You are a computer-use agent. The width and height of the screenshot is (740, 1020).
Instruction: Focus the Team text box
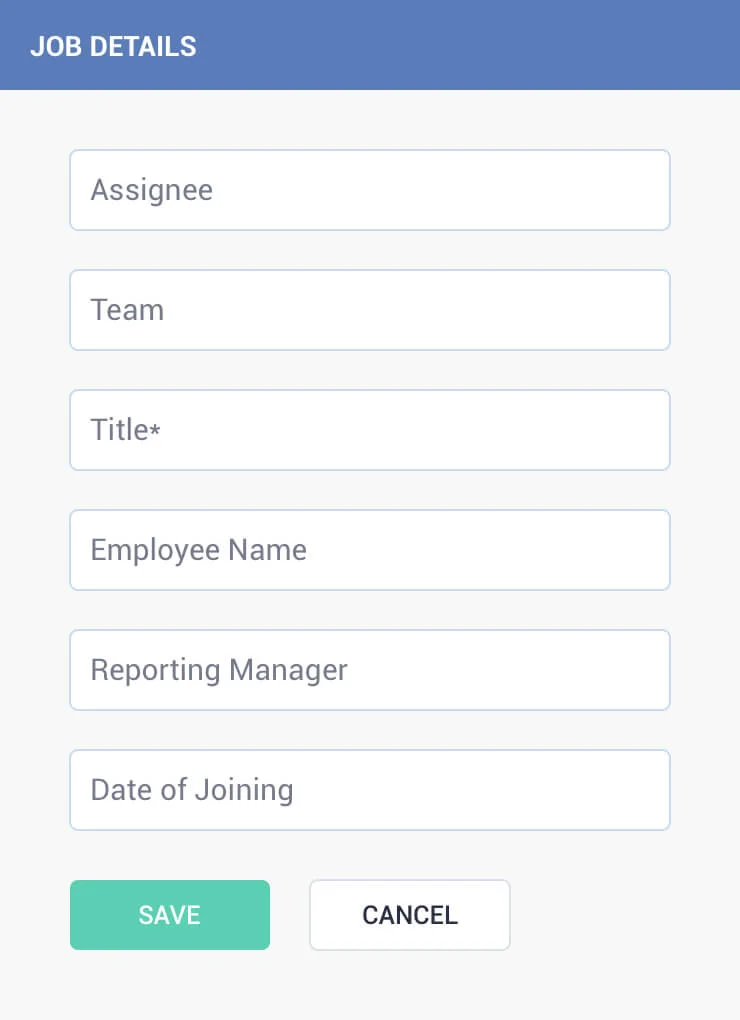(369, 310)
